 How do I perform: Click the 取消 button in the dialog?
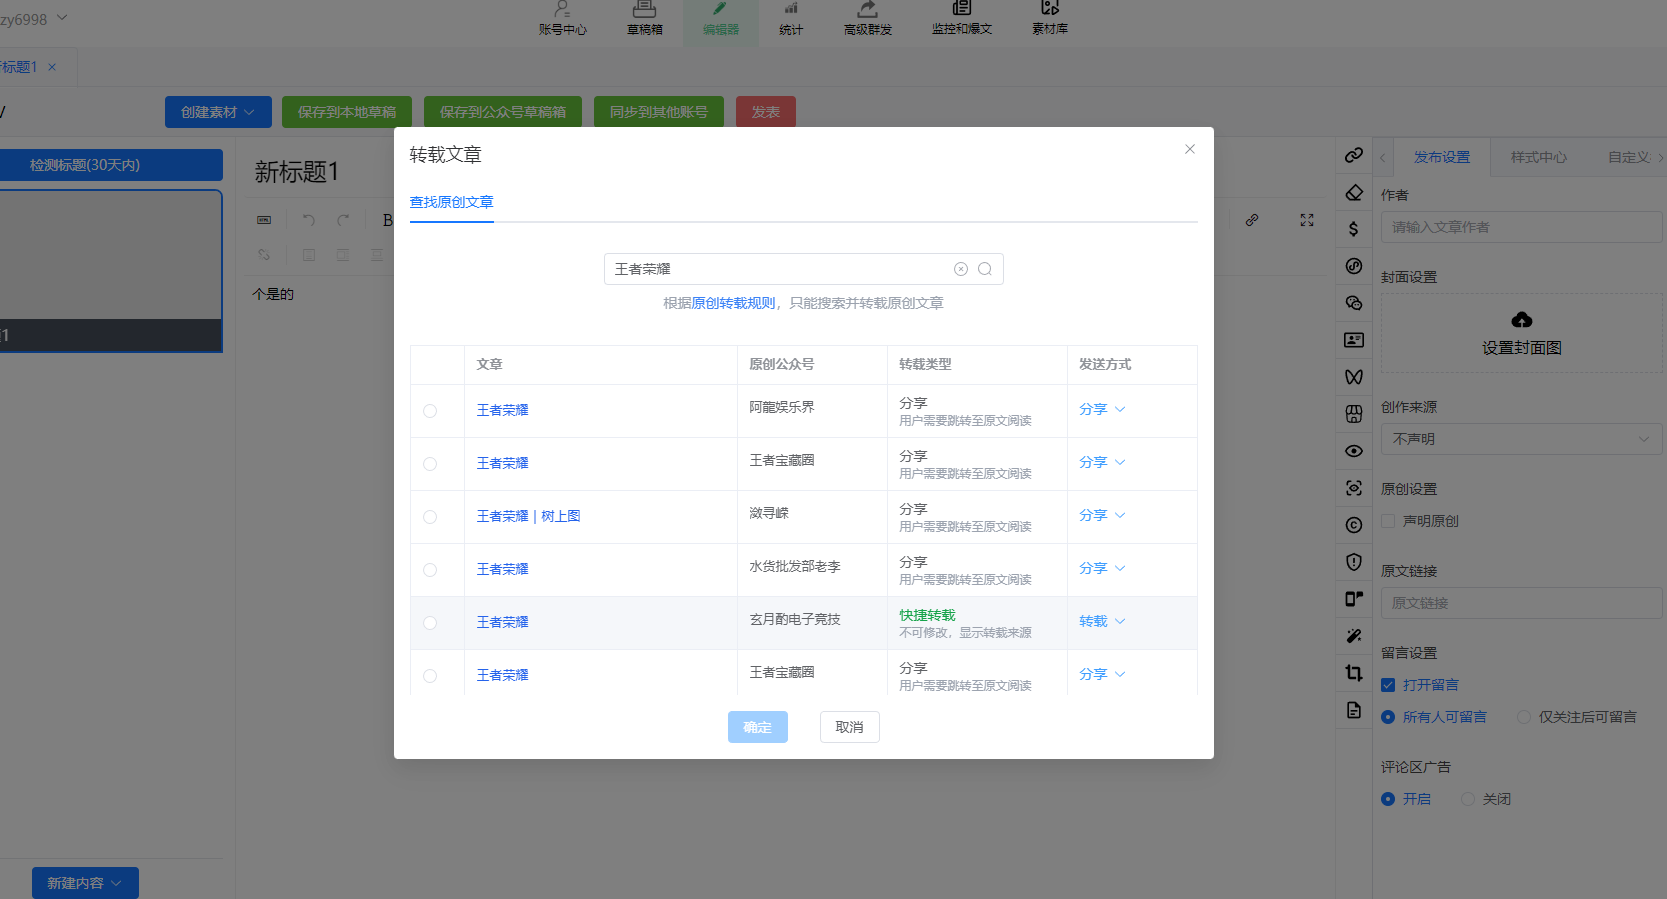tap(850, 727)
